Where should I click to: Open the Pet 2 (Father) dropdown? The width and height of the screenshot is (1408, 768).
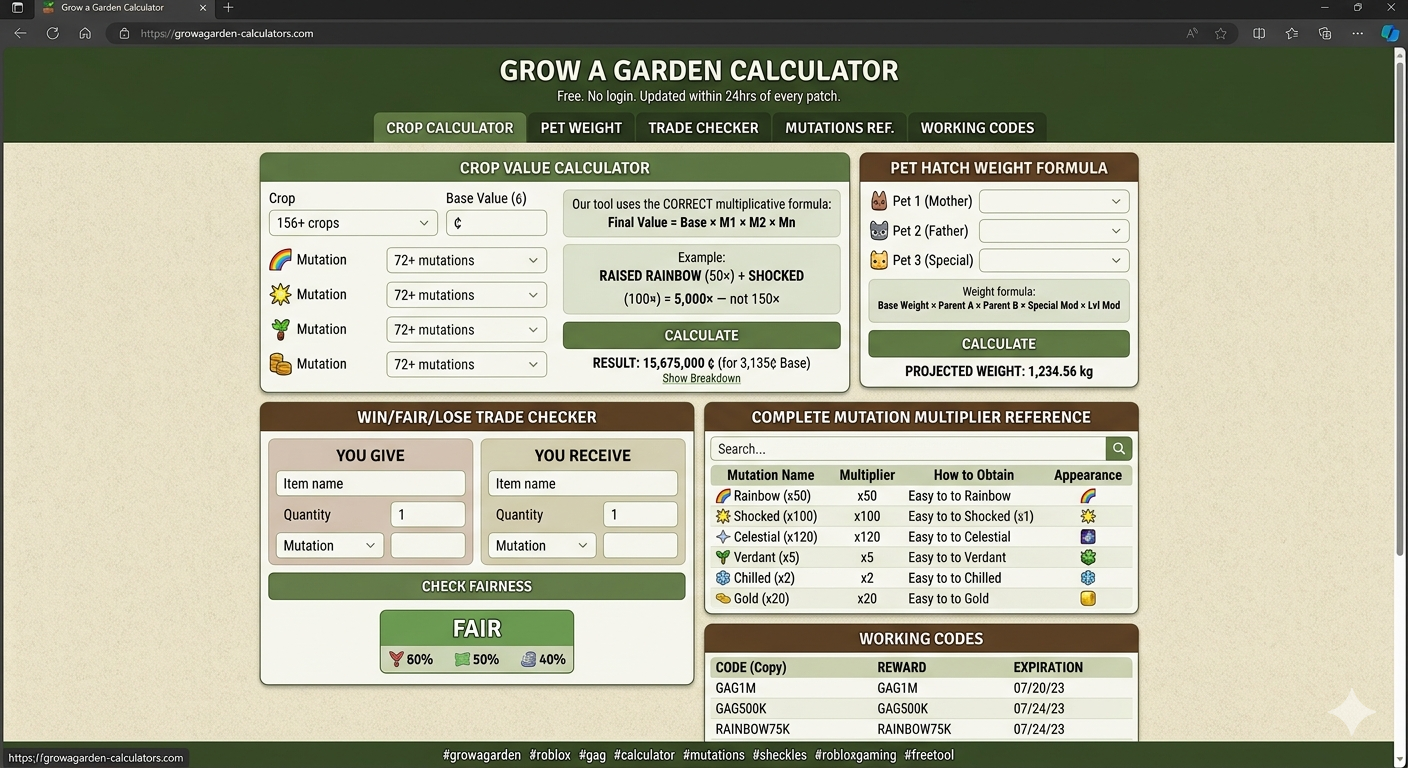(x=1053, y=230)
